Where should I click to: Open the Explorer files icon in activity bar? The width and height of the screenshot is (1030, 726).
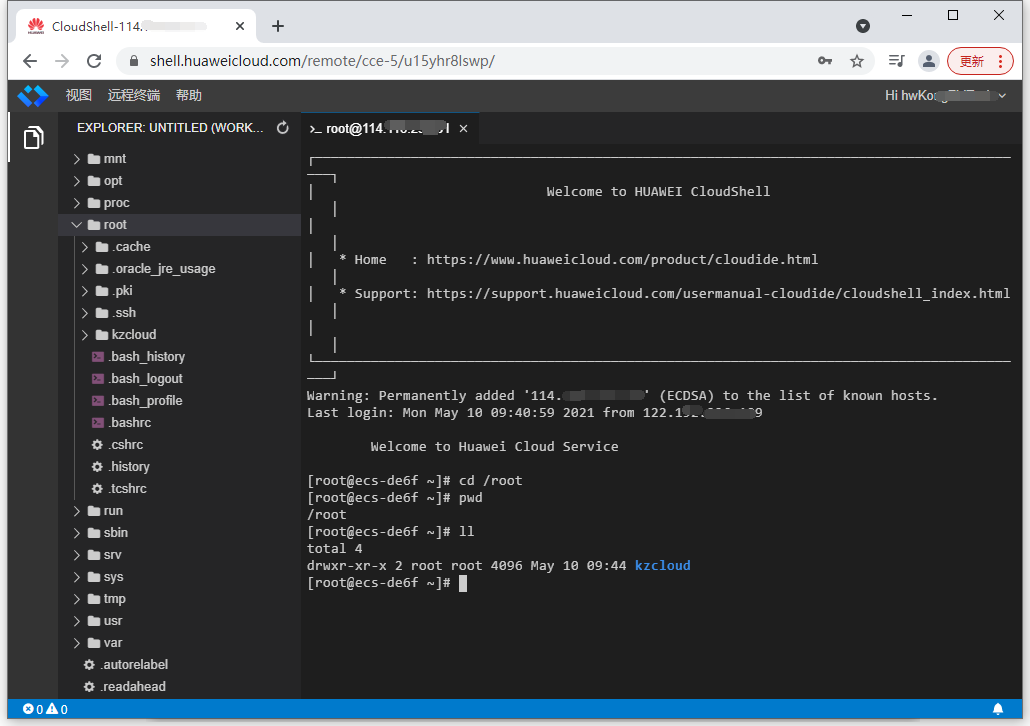click(34, 137)
